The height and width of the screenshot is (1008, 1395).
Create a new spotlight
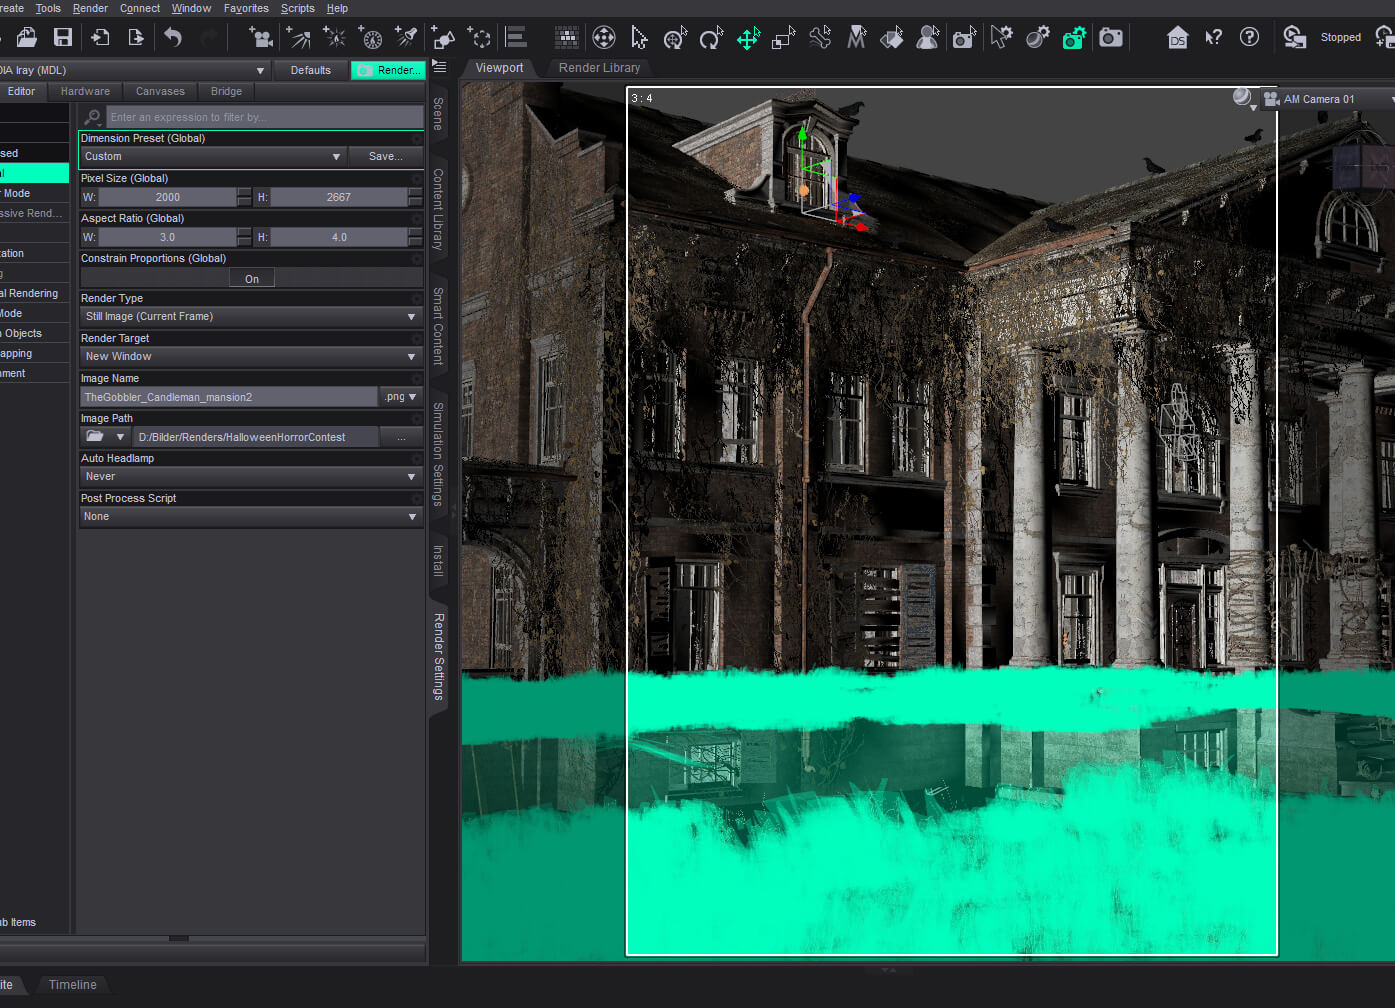coord(406,38)
